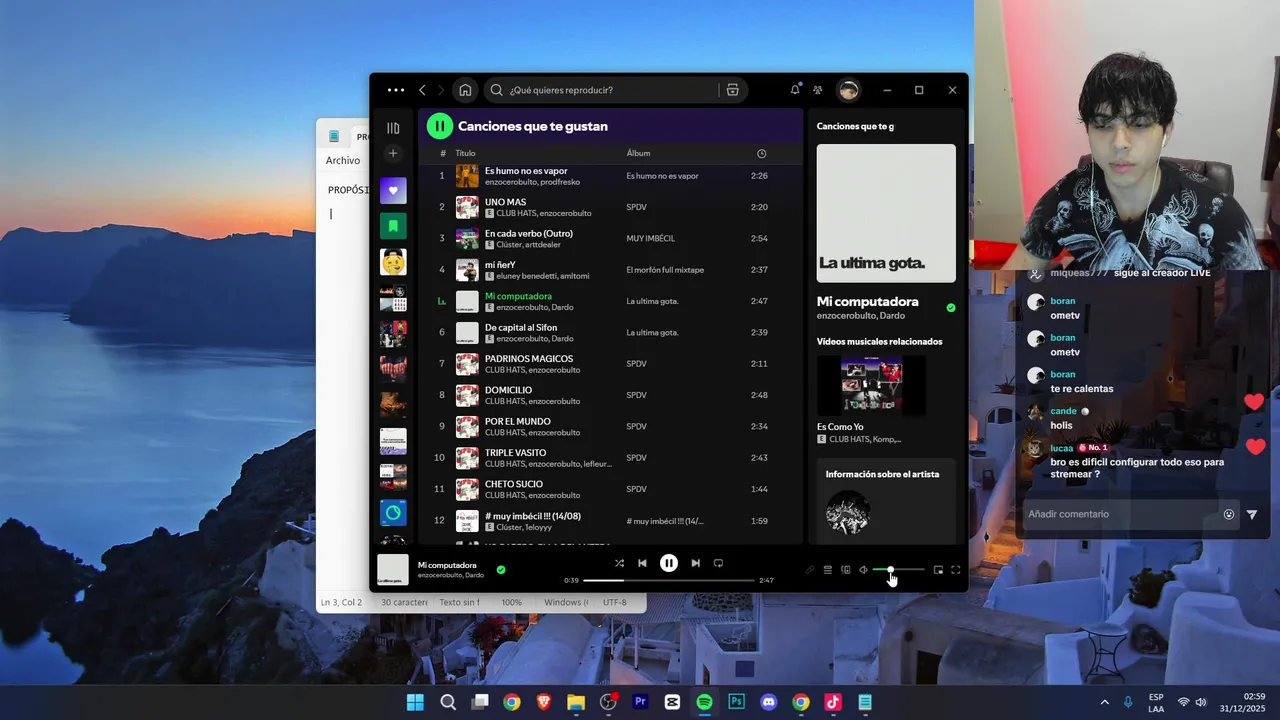
Task: Enter full screen mode in Spotify
Action: (956, 570)
